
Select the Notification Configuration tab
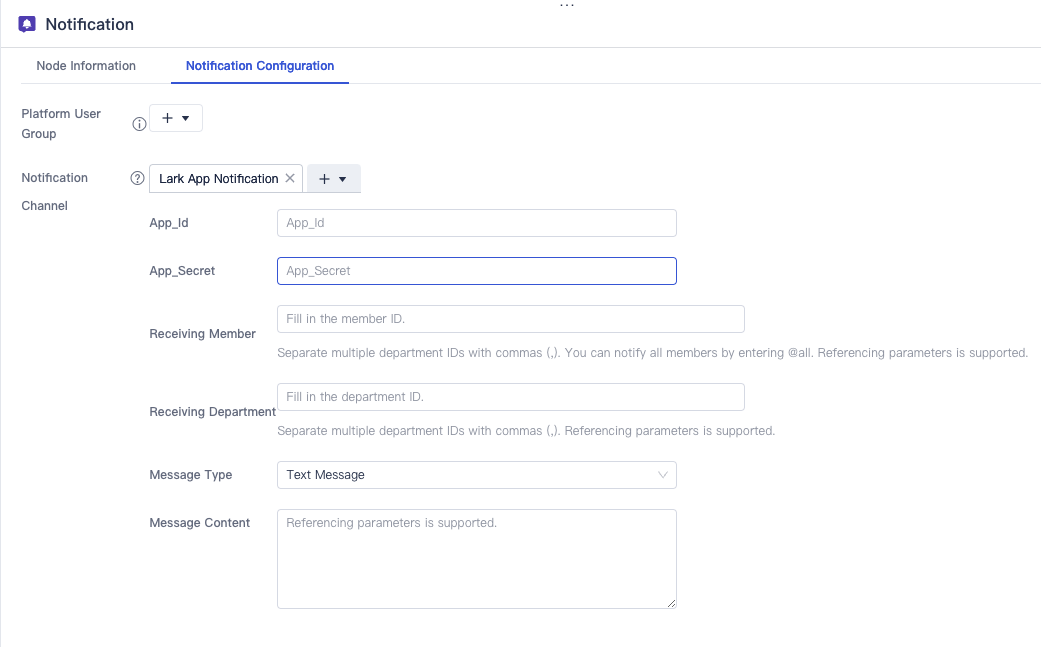click(260, 66)
